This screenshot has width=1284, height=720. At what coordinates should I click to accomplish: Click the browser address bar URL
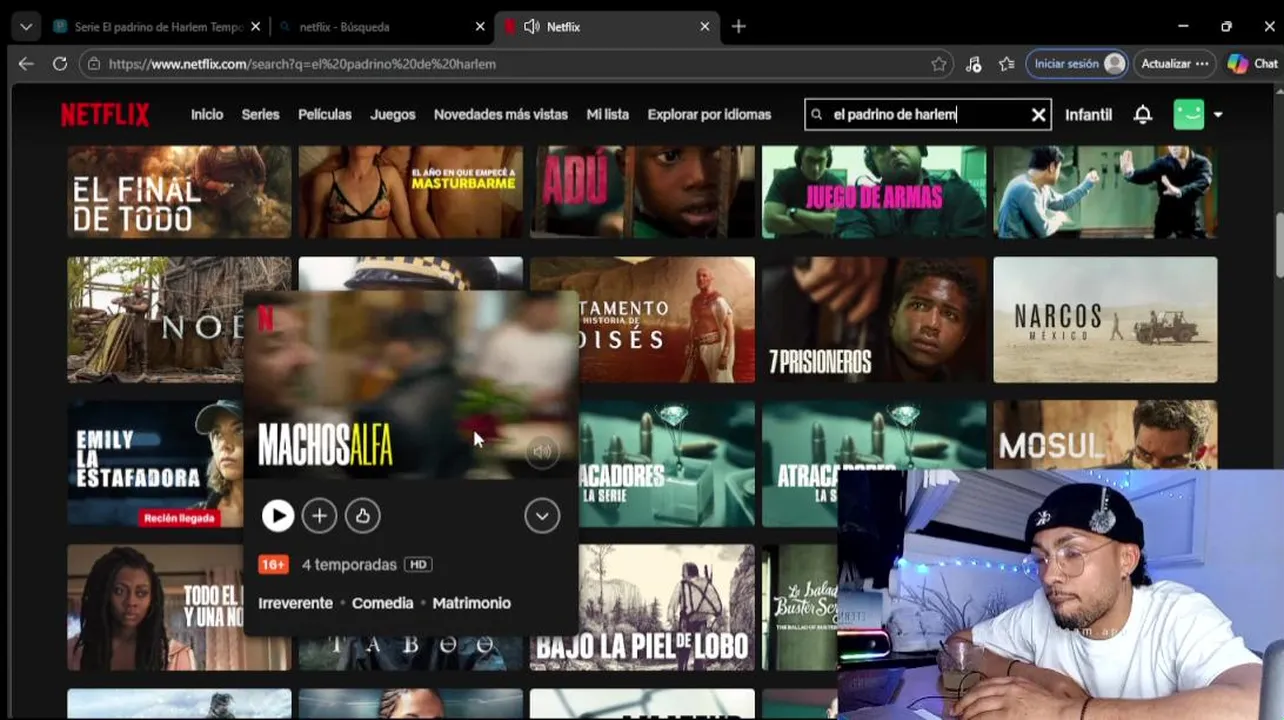[x=302, y=64]
